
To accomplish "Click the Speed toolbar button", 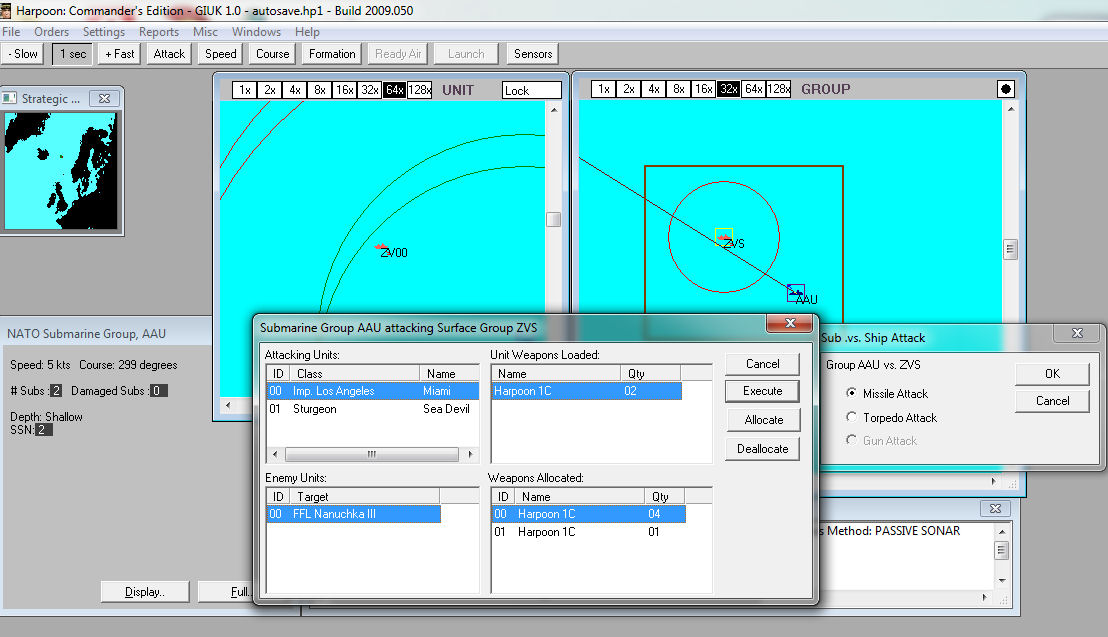I will 220,54.
